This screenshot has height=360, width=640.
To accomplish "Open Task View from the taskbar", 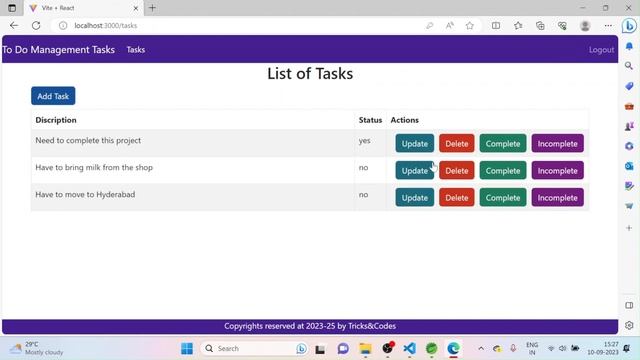I will [x=320, y=349].
